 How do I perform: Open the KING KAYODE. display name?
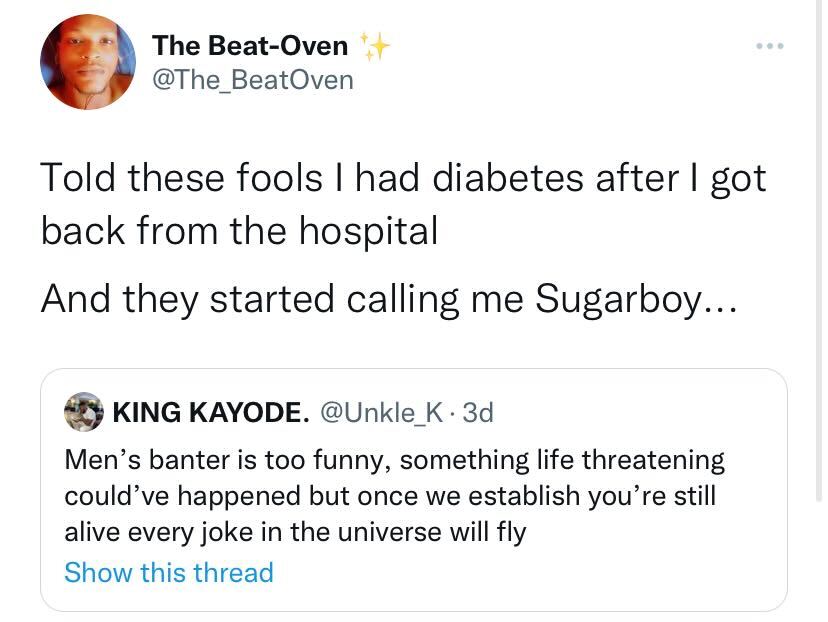210,411
